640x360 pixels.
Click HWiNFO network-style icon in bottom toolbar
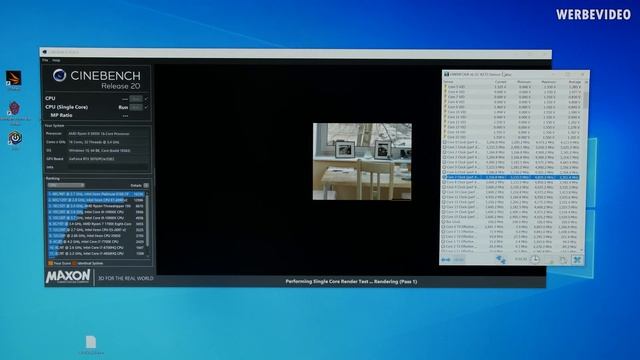click(x=501, y=260)
